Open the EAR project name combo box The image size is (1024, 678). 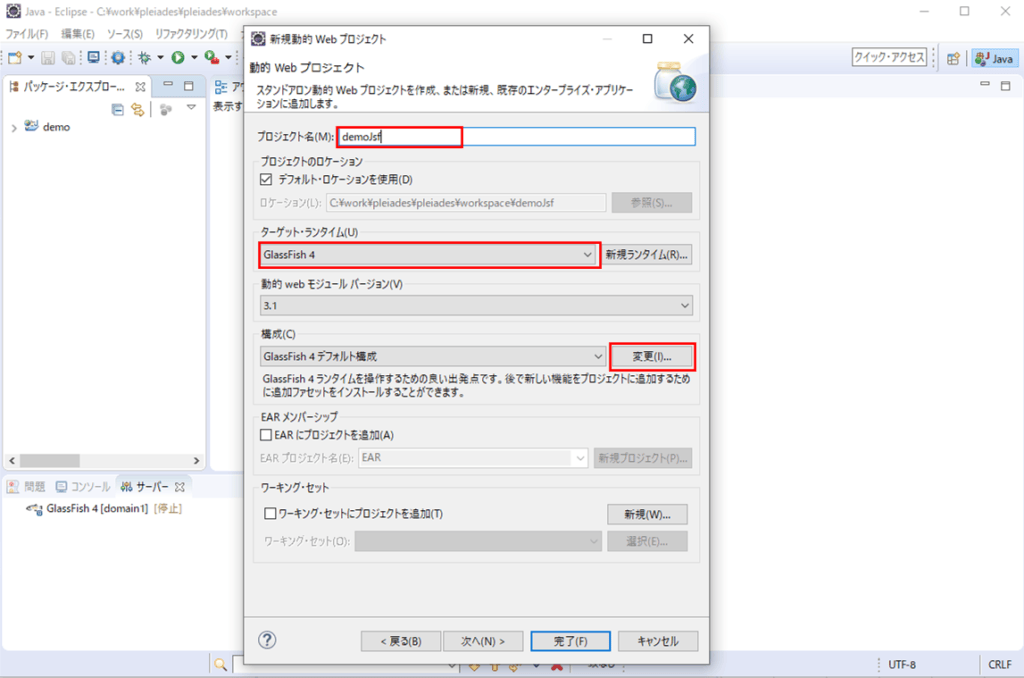pos(473,458)
